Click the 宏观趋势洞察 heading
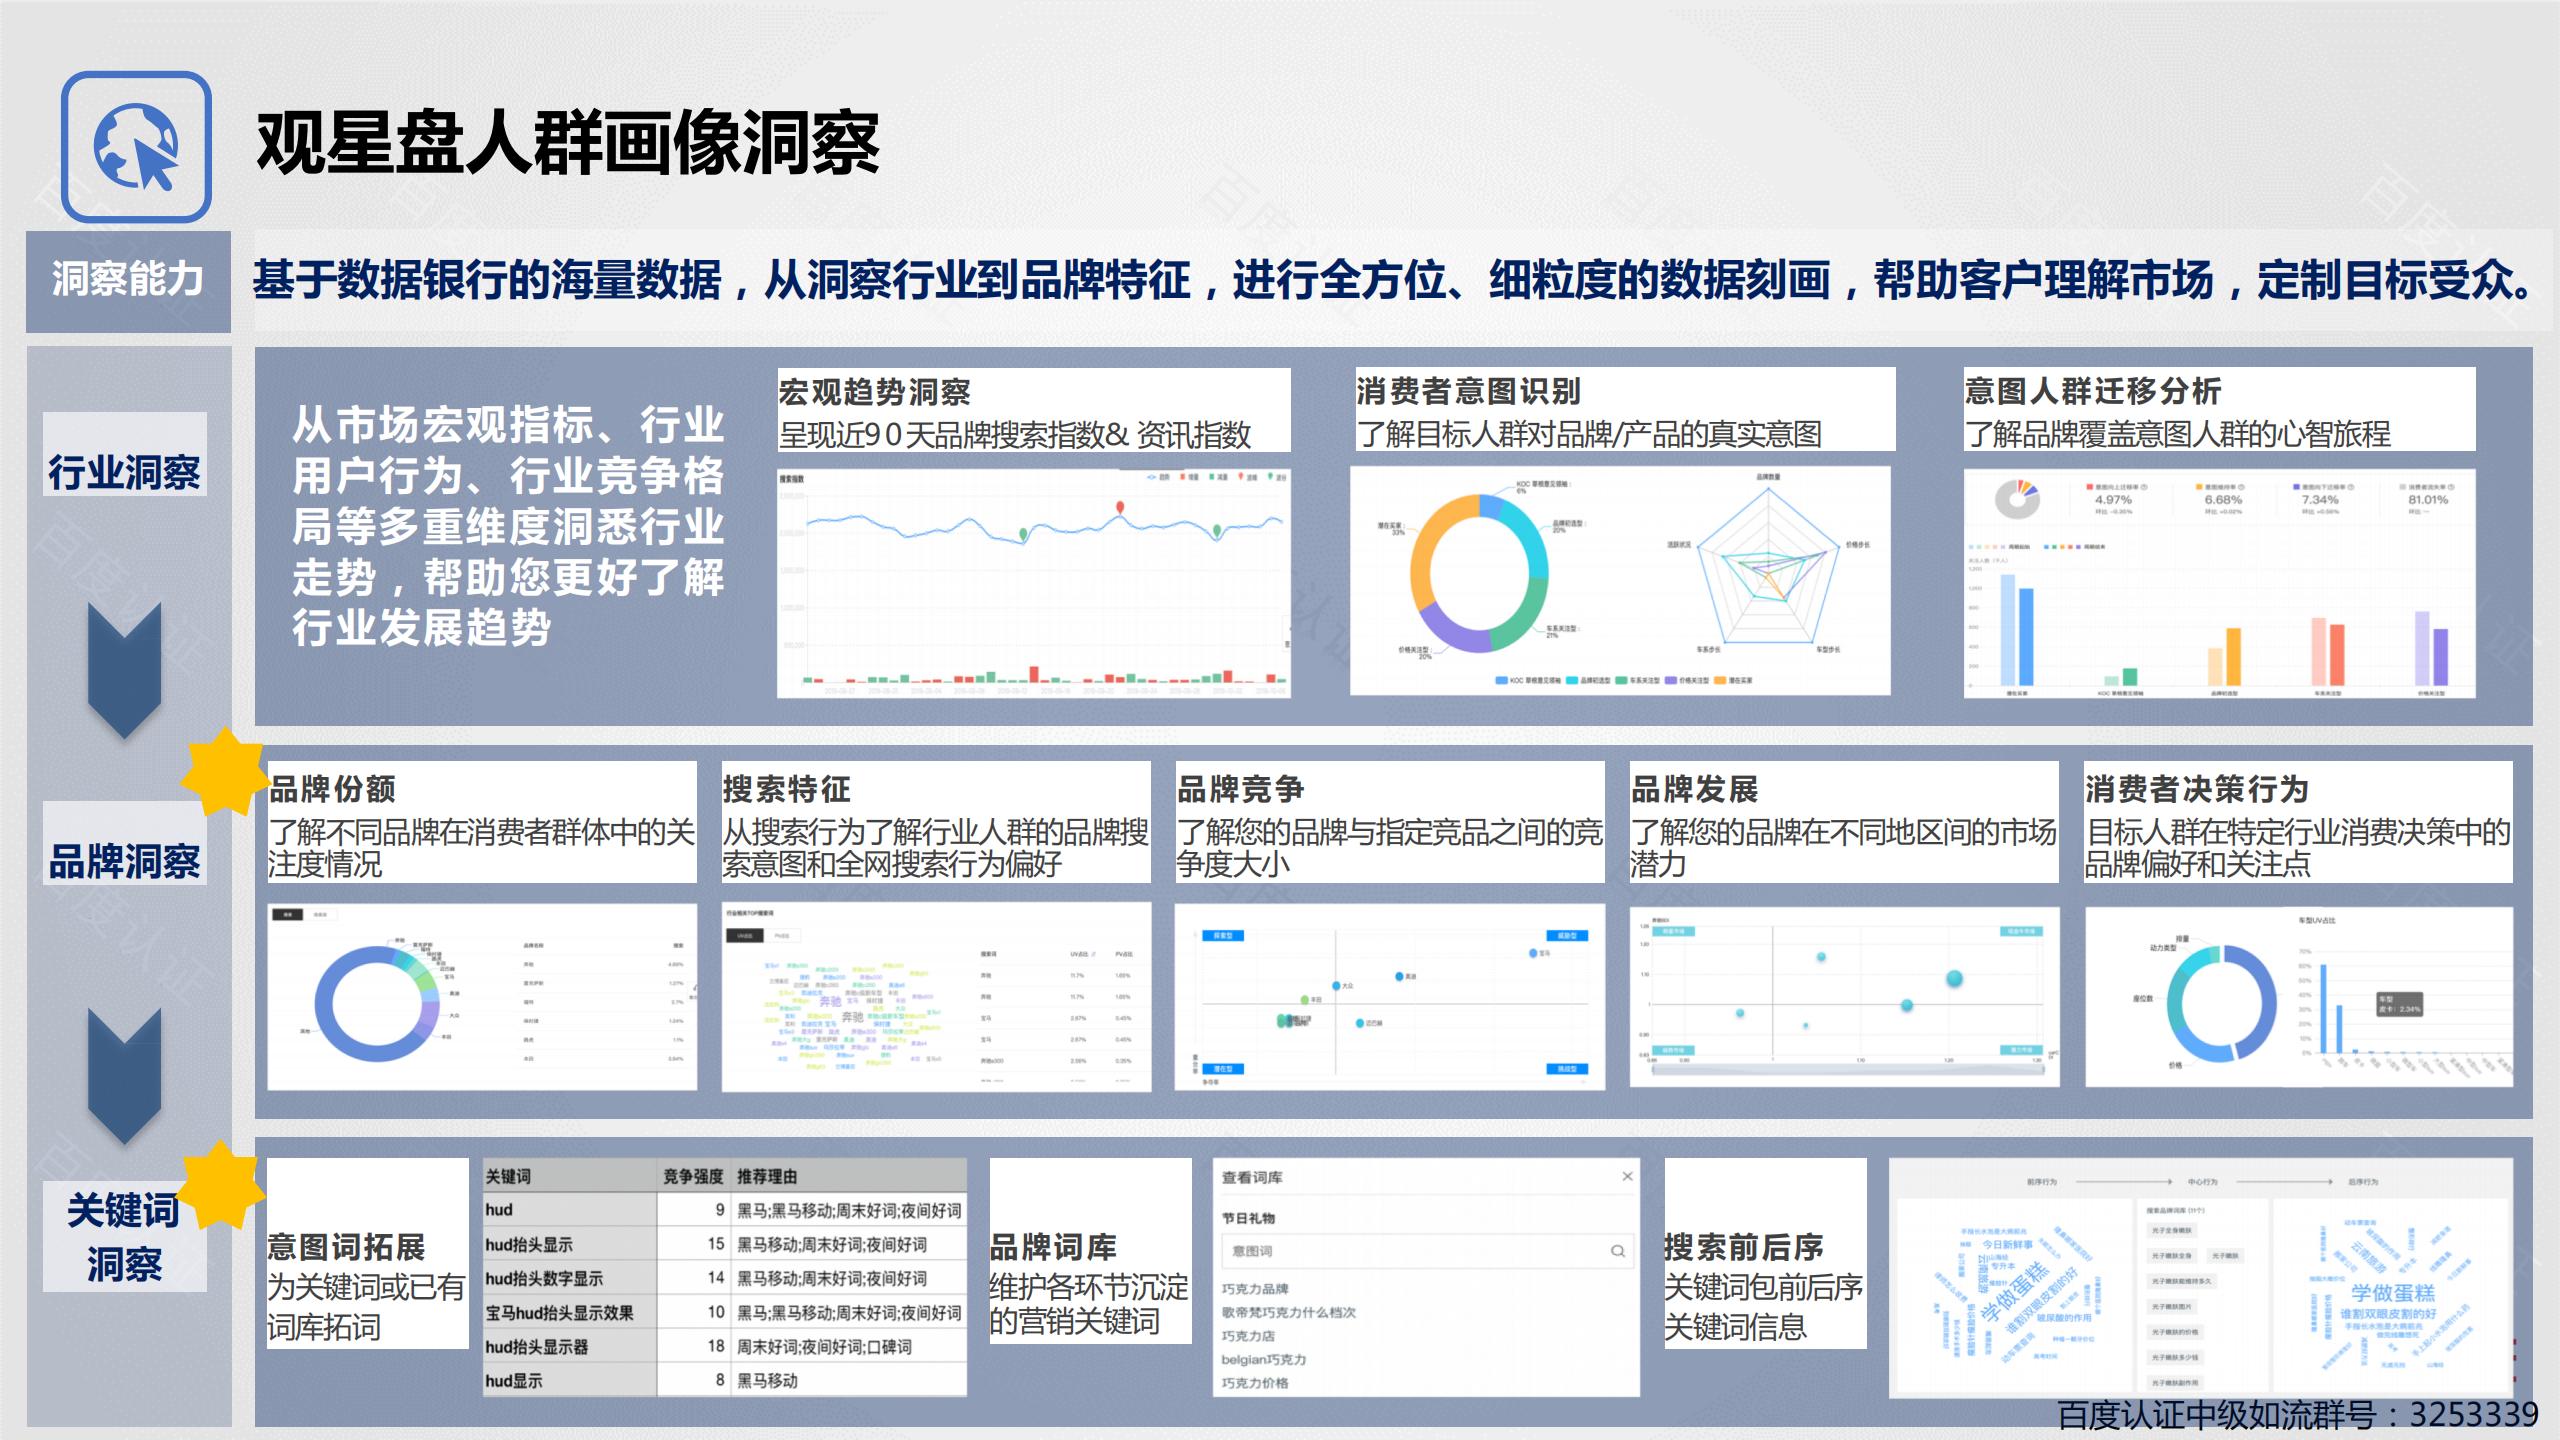The height and width of the screenshot is (1440, 2560). 874,392
